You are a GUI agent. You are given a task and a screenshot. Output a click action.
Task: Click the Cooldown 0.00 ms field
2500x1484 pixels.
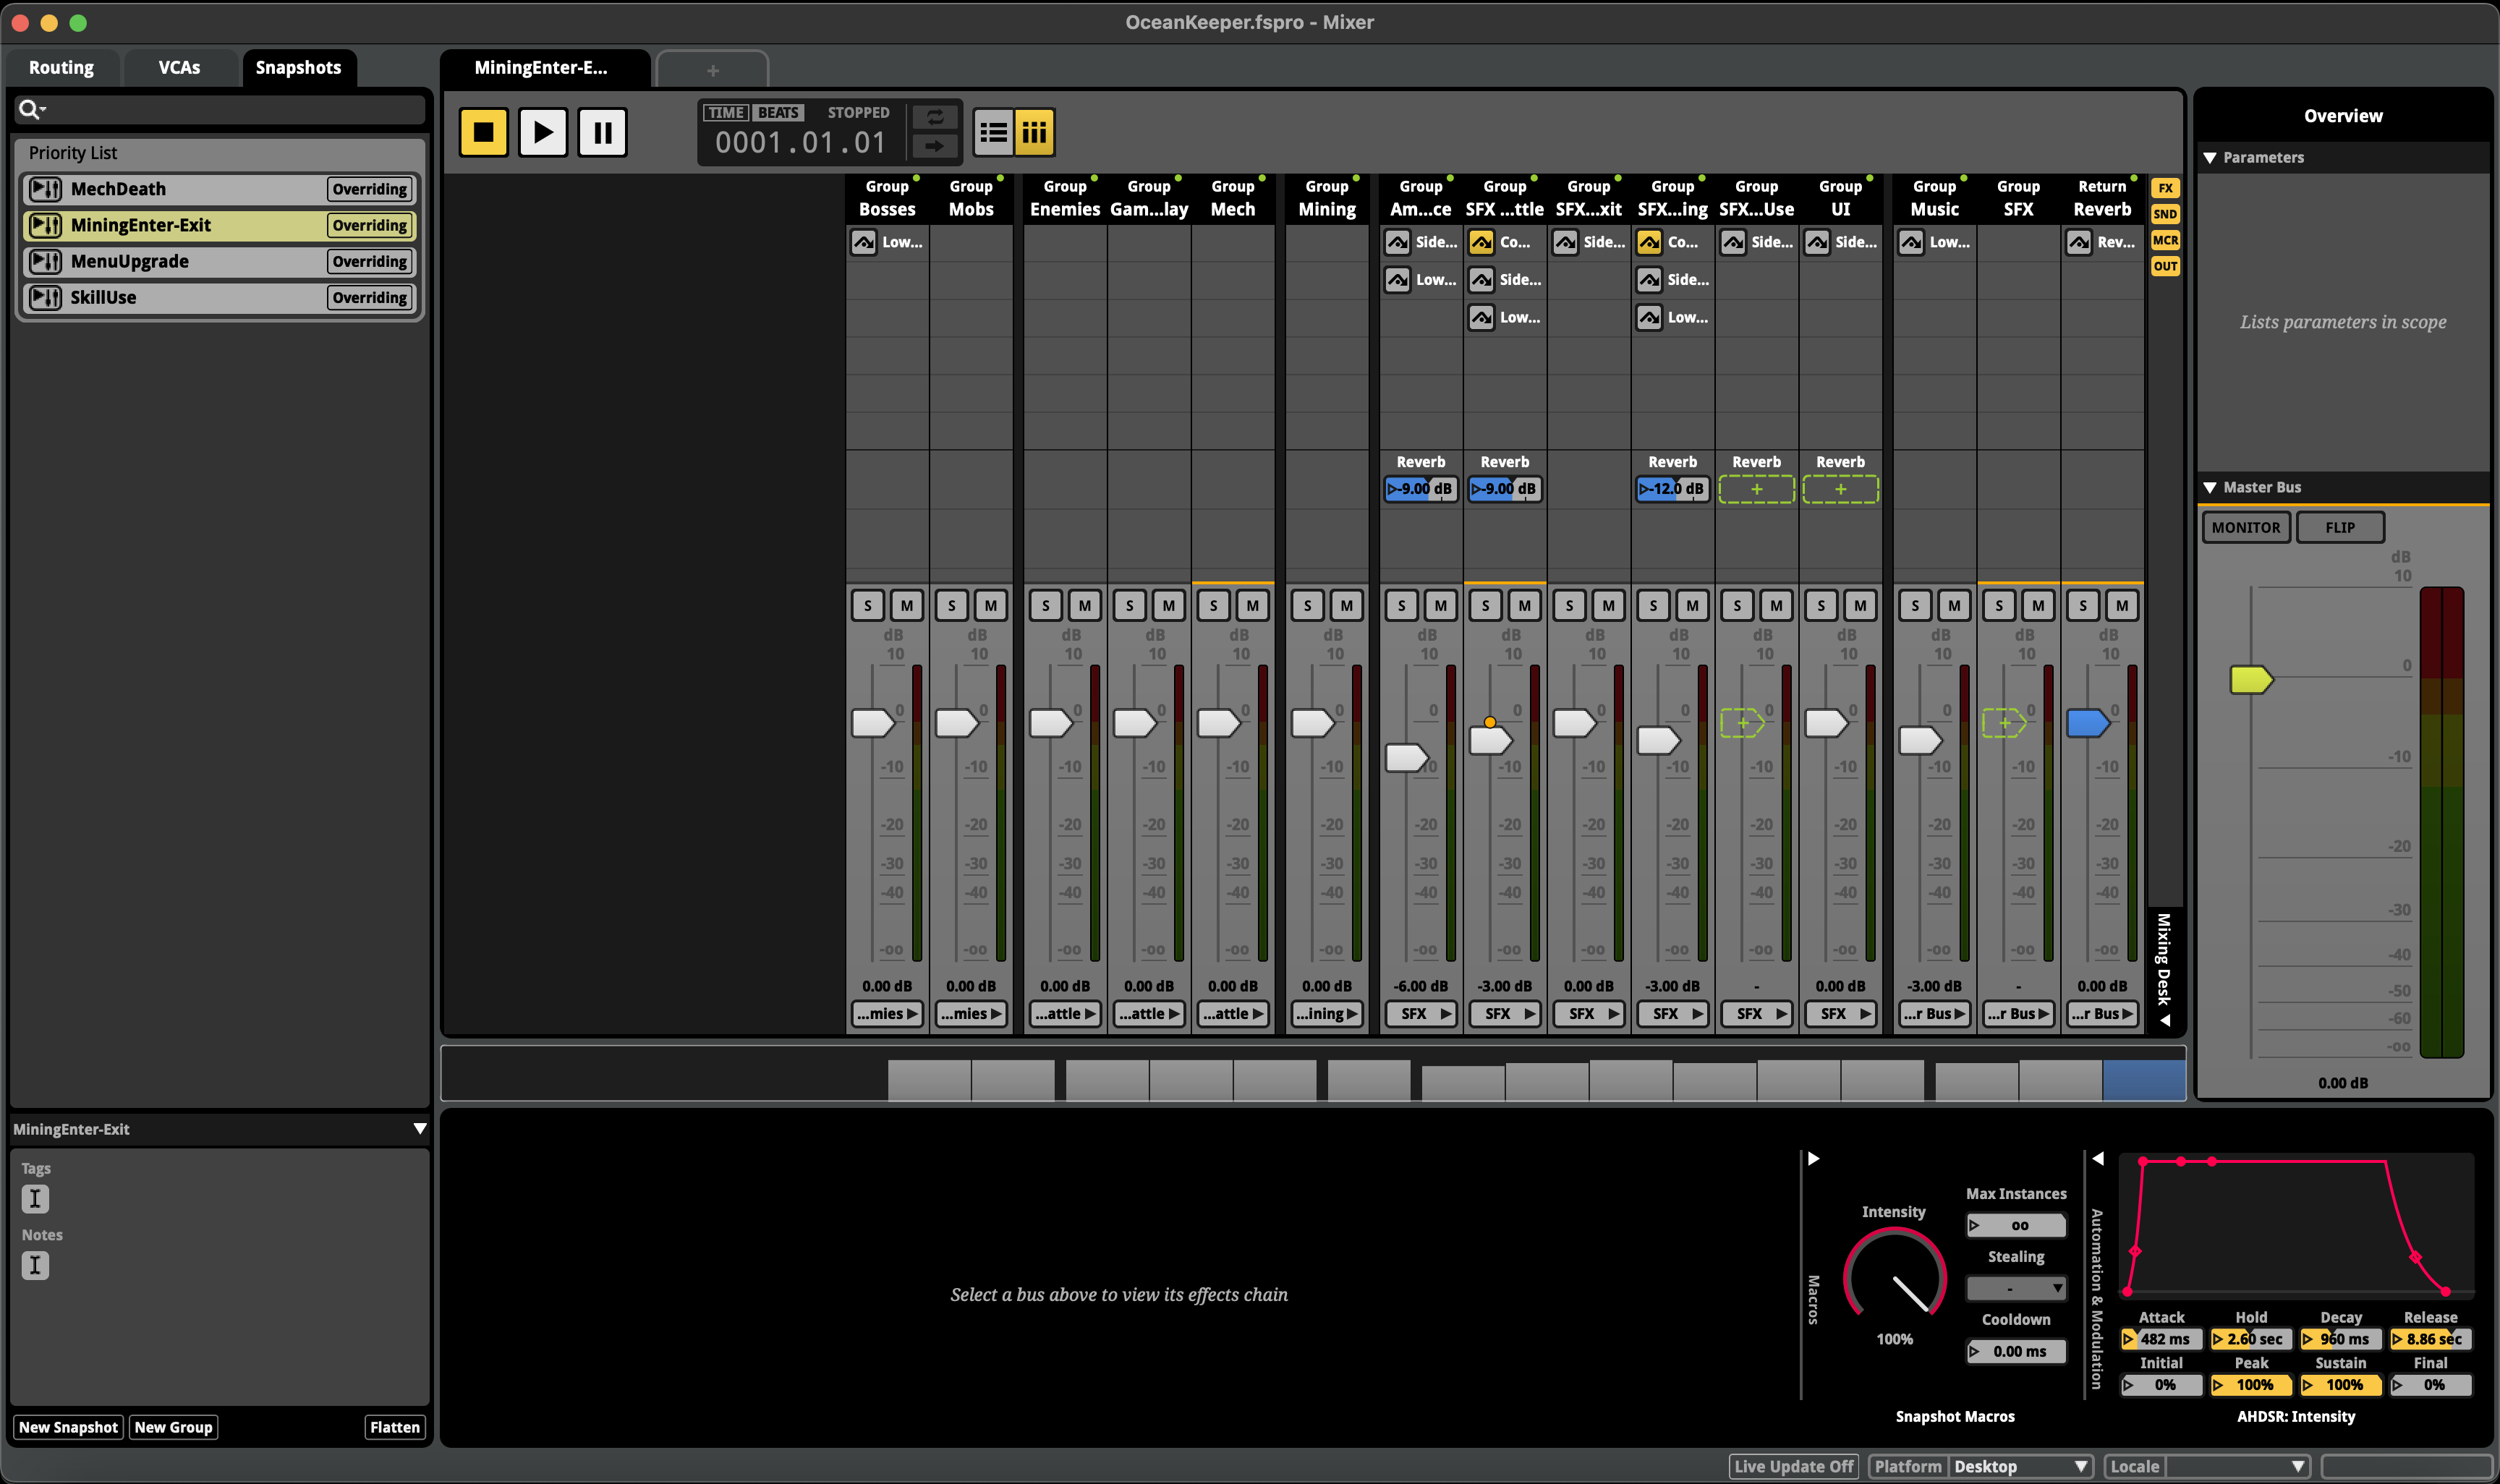click(x=2016, y=1351)
